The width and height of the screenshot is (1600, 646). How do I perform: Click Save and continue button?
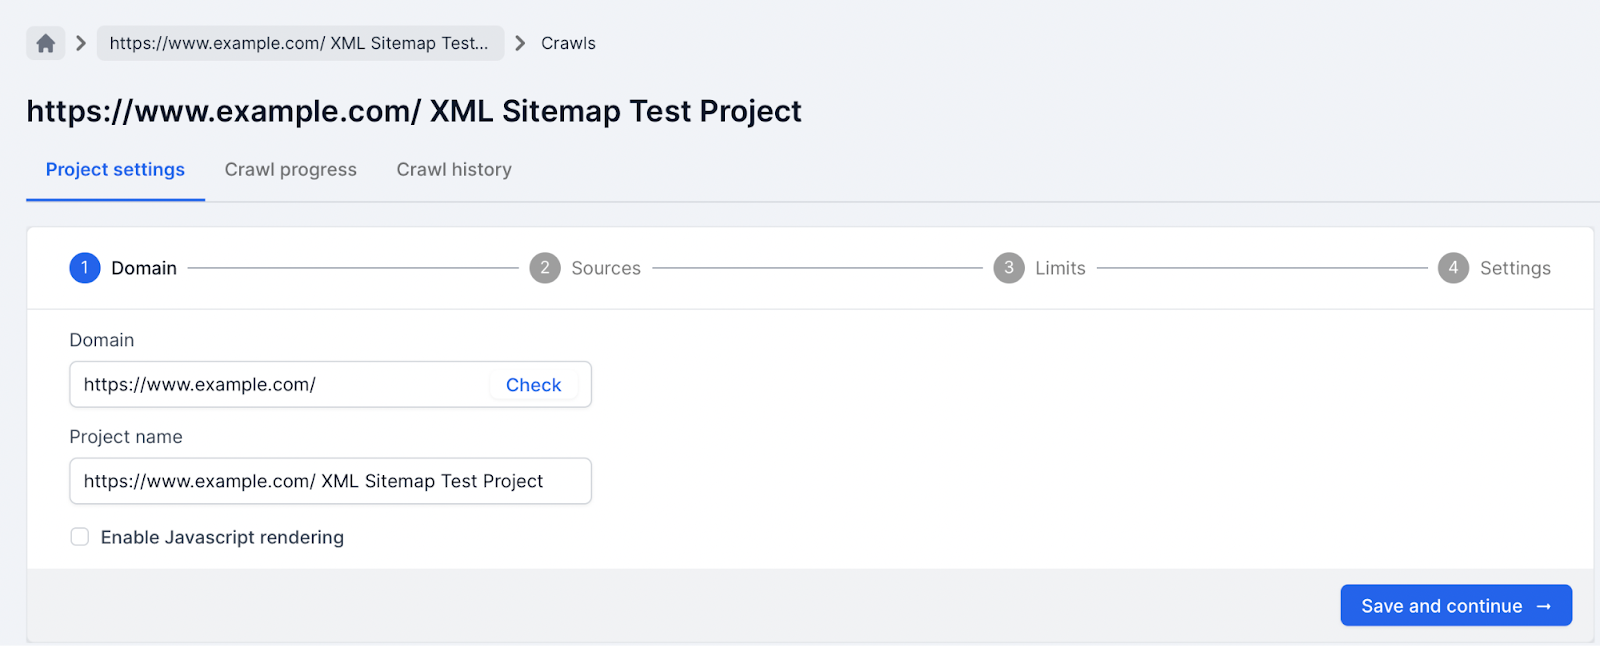tap(1456, 606)
